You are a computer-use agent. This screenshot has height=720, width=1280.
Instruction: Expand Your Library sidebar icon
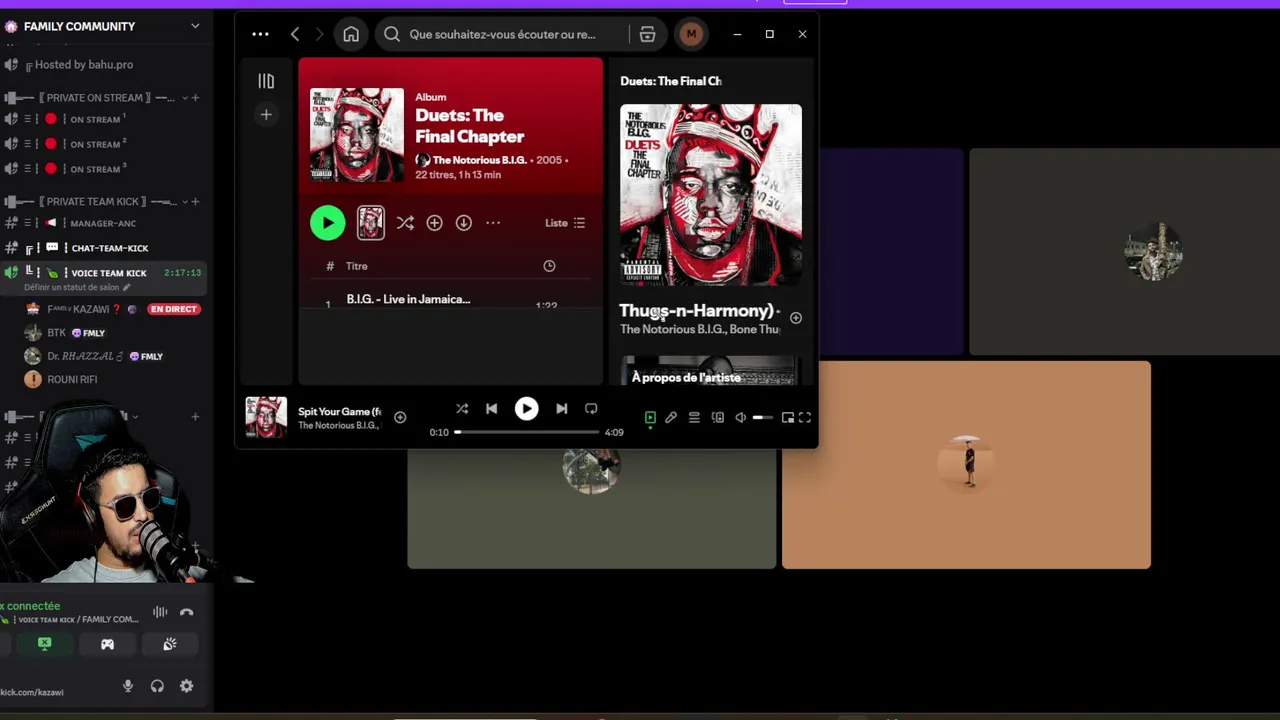[x=266, y=81]
